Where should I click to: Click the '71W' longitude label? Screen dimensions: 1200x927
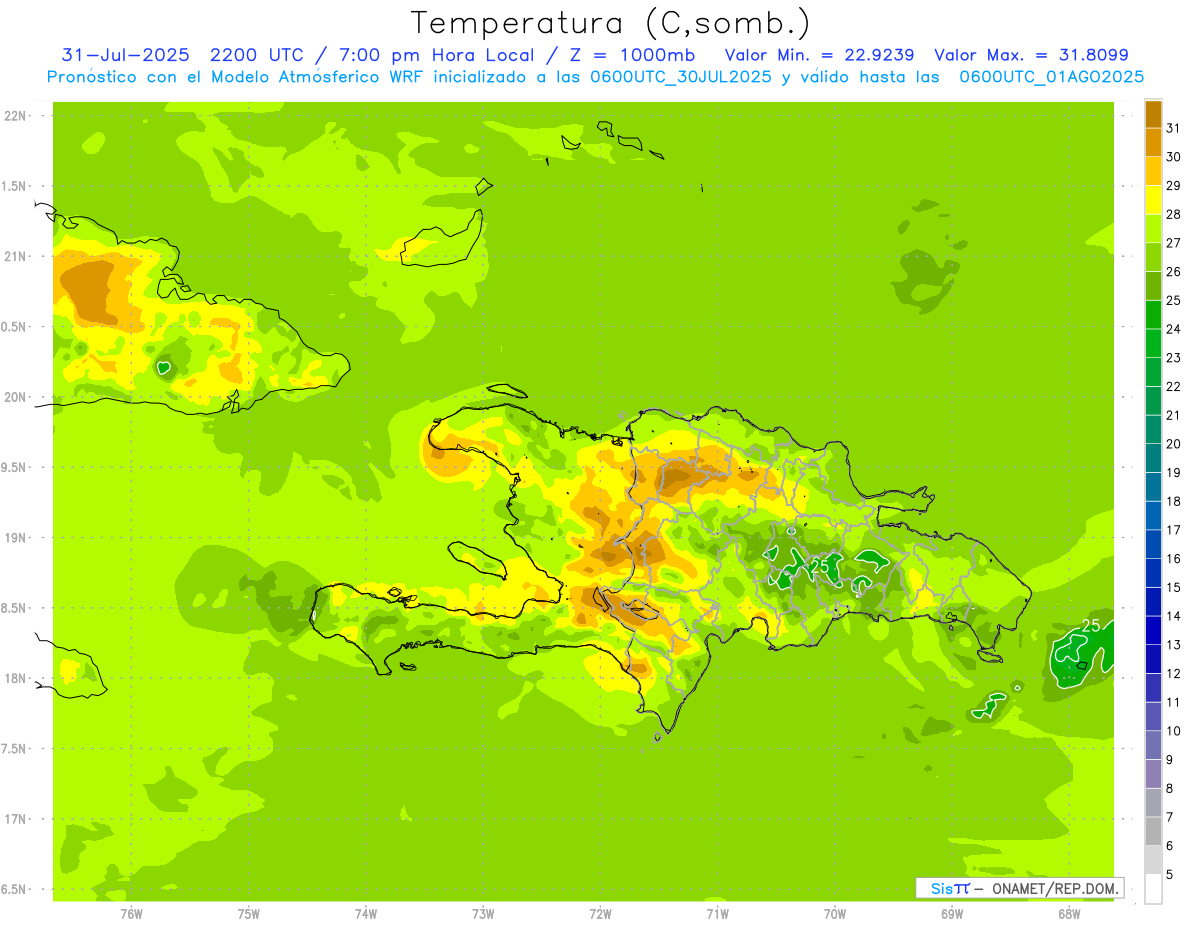pos(717,913)
